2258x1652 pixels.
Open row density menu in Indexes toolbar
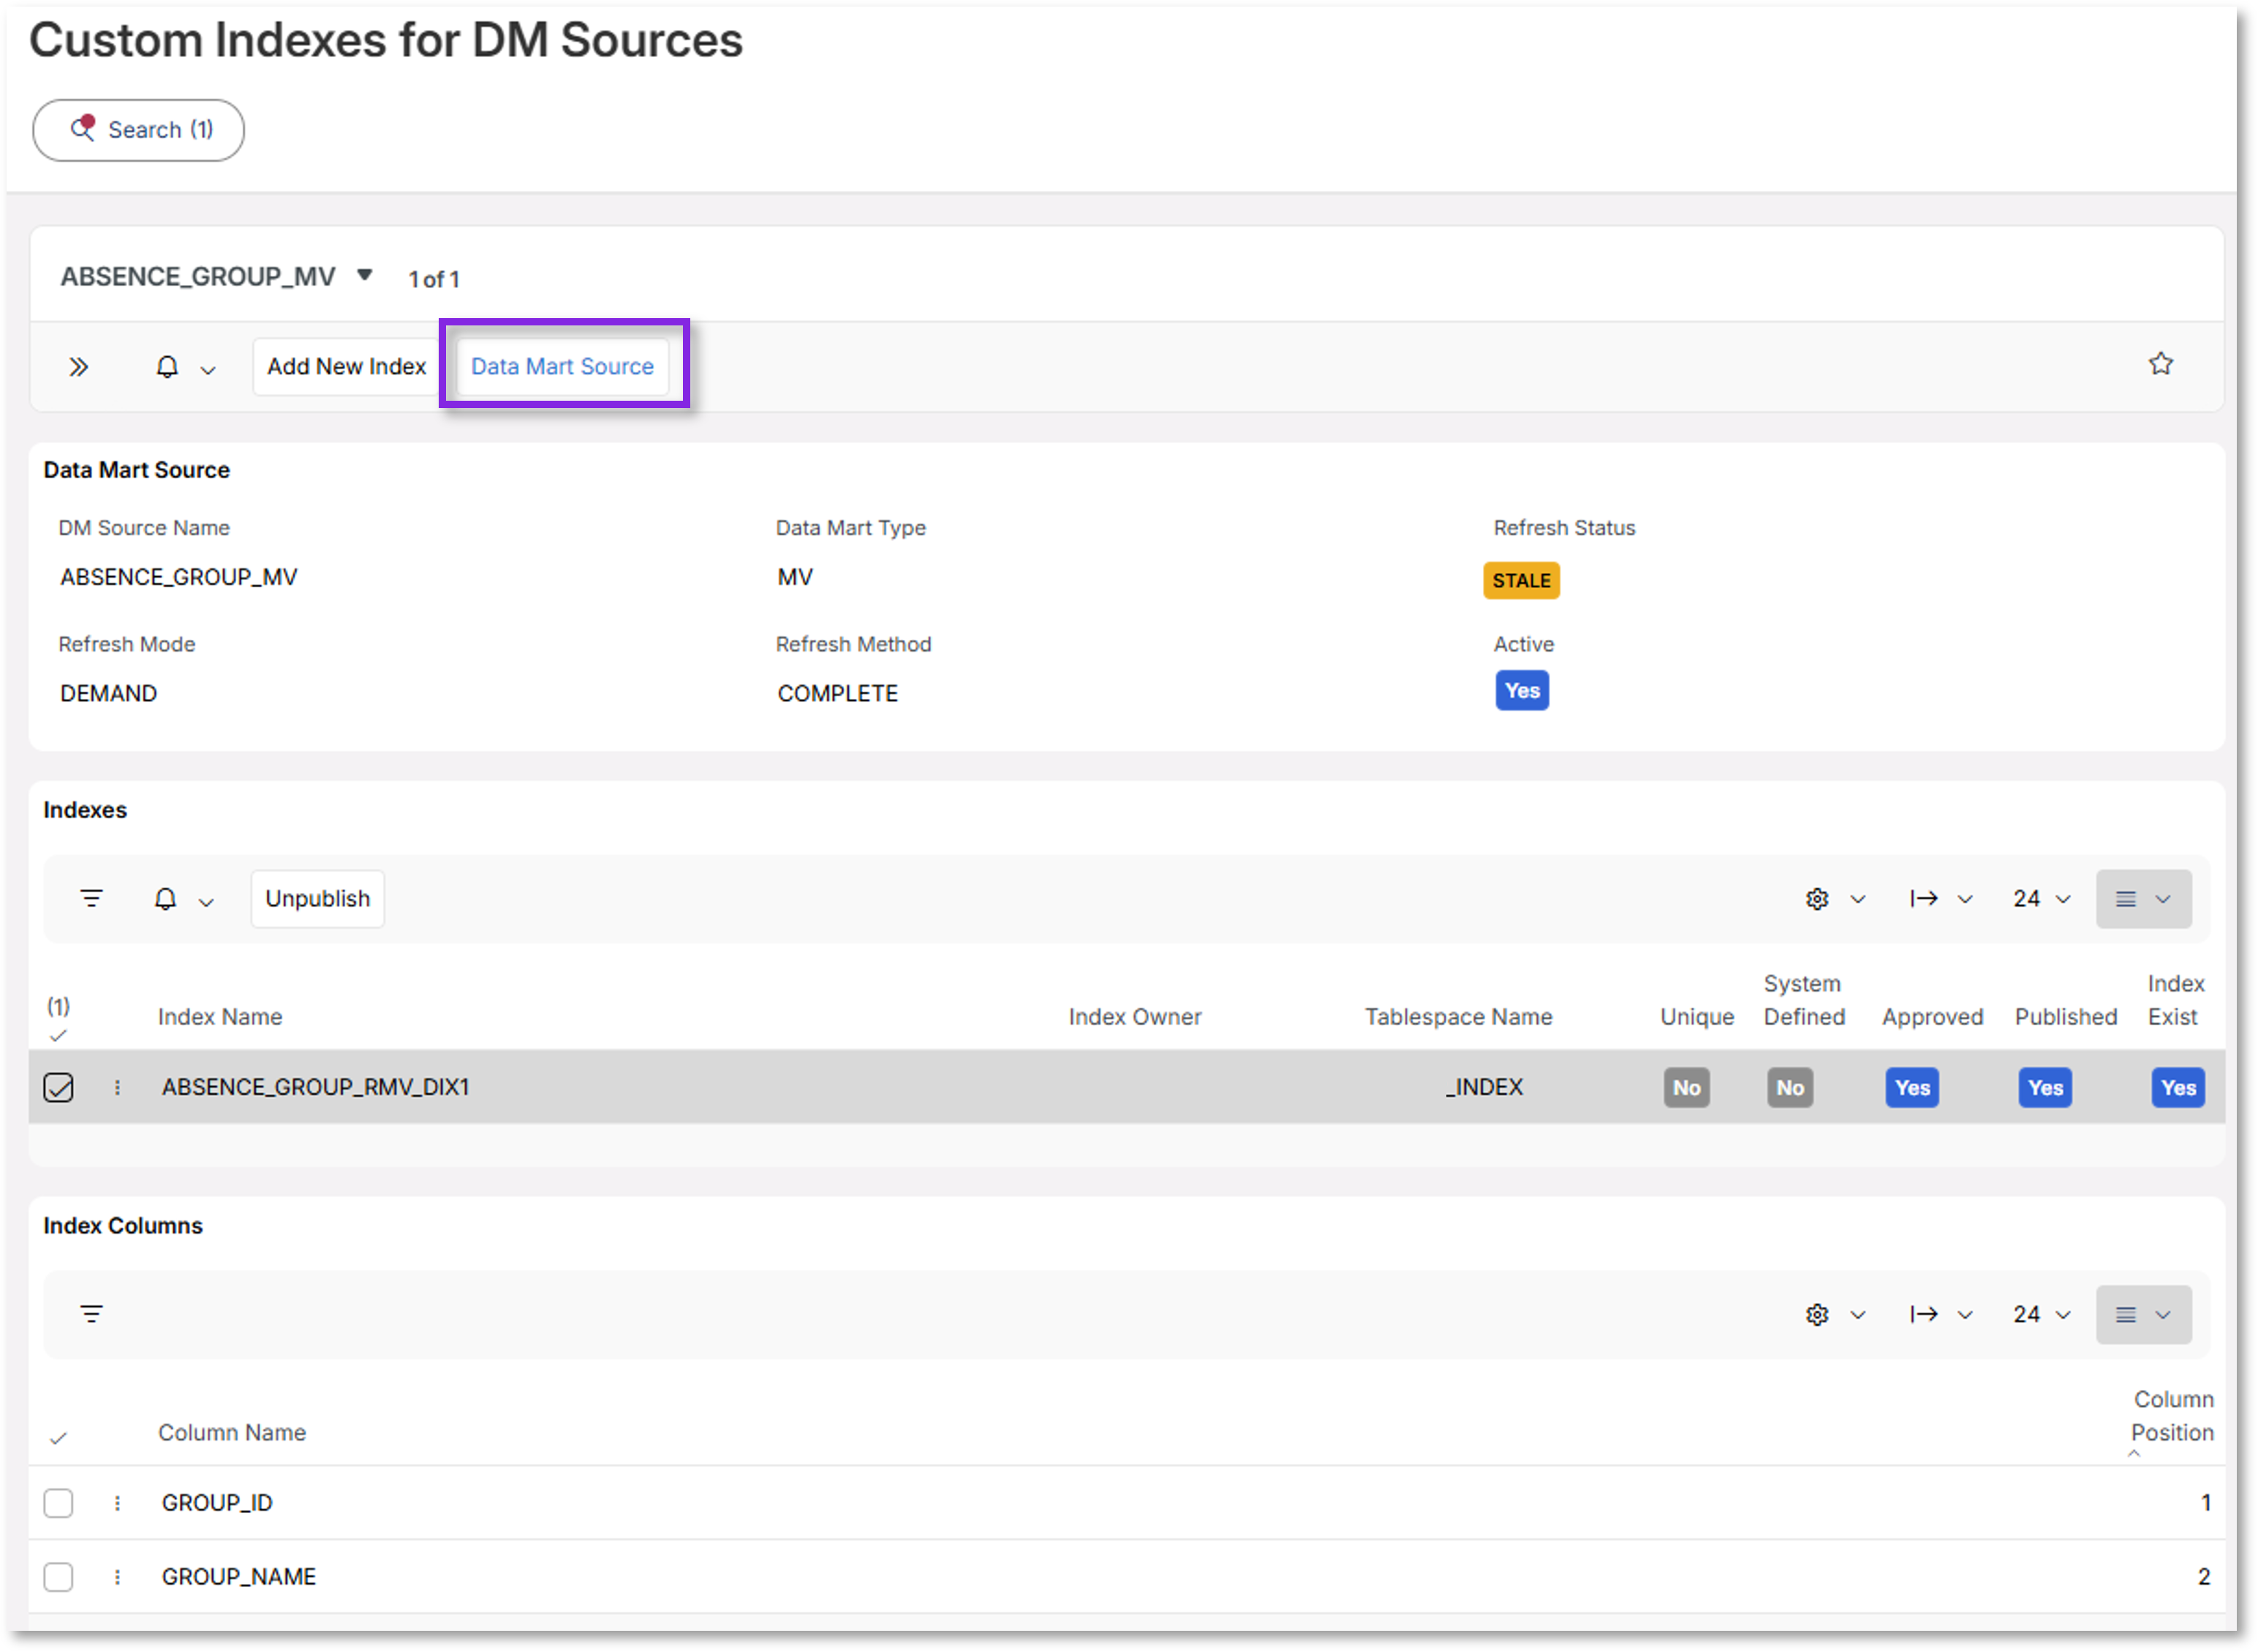(2143, 899)
